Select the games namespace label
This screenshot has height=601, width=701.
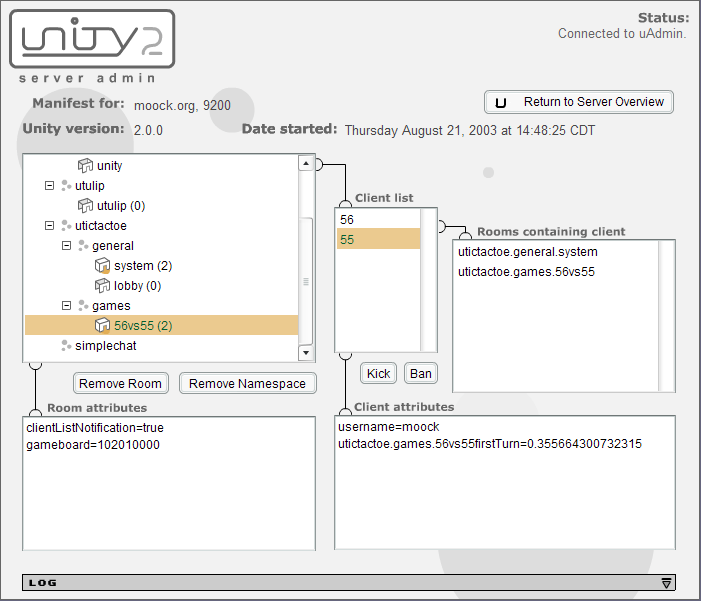pos(111,306)
